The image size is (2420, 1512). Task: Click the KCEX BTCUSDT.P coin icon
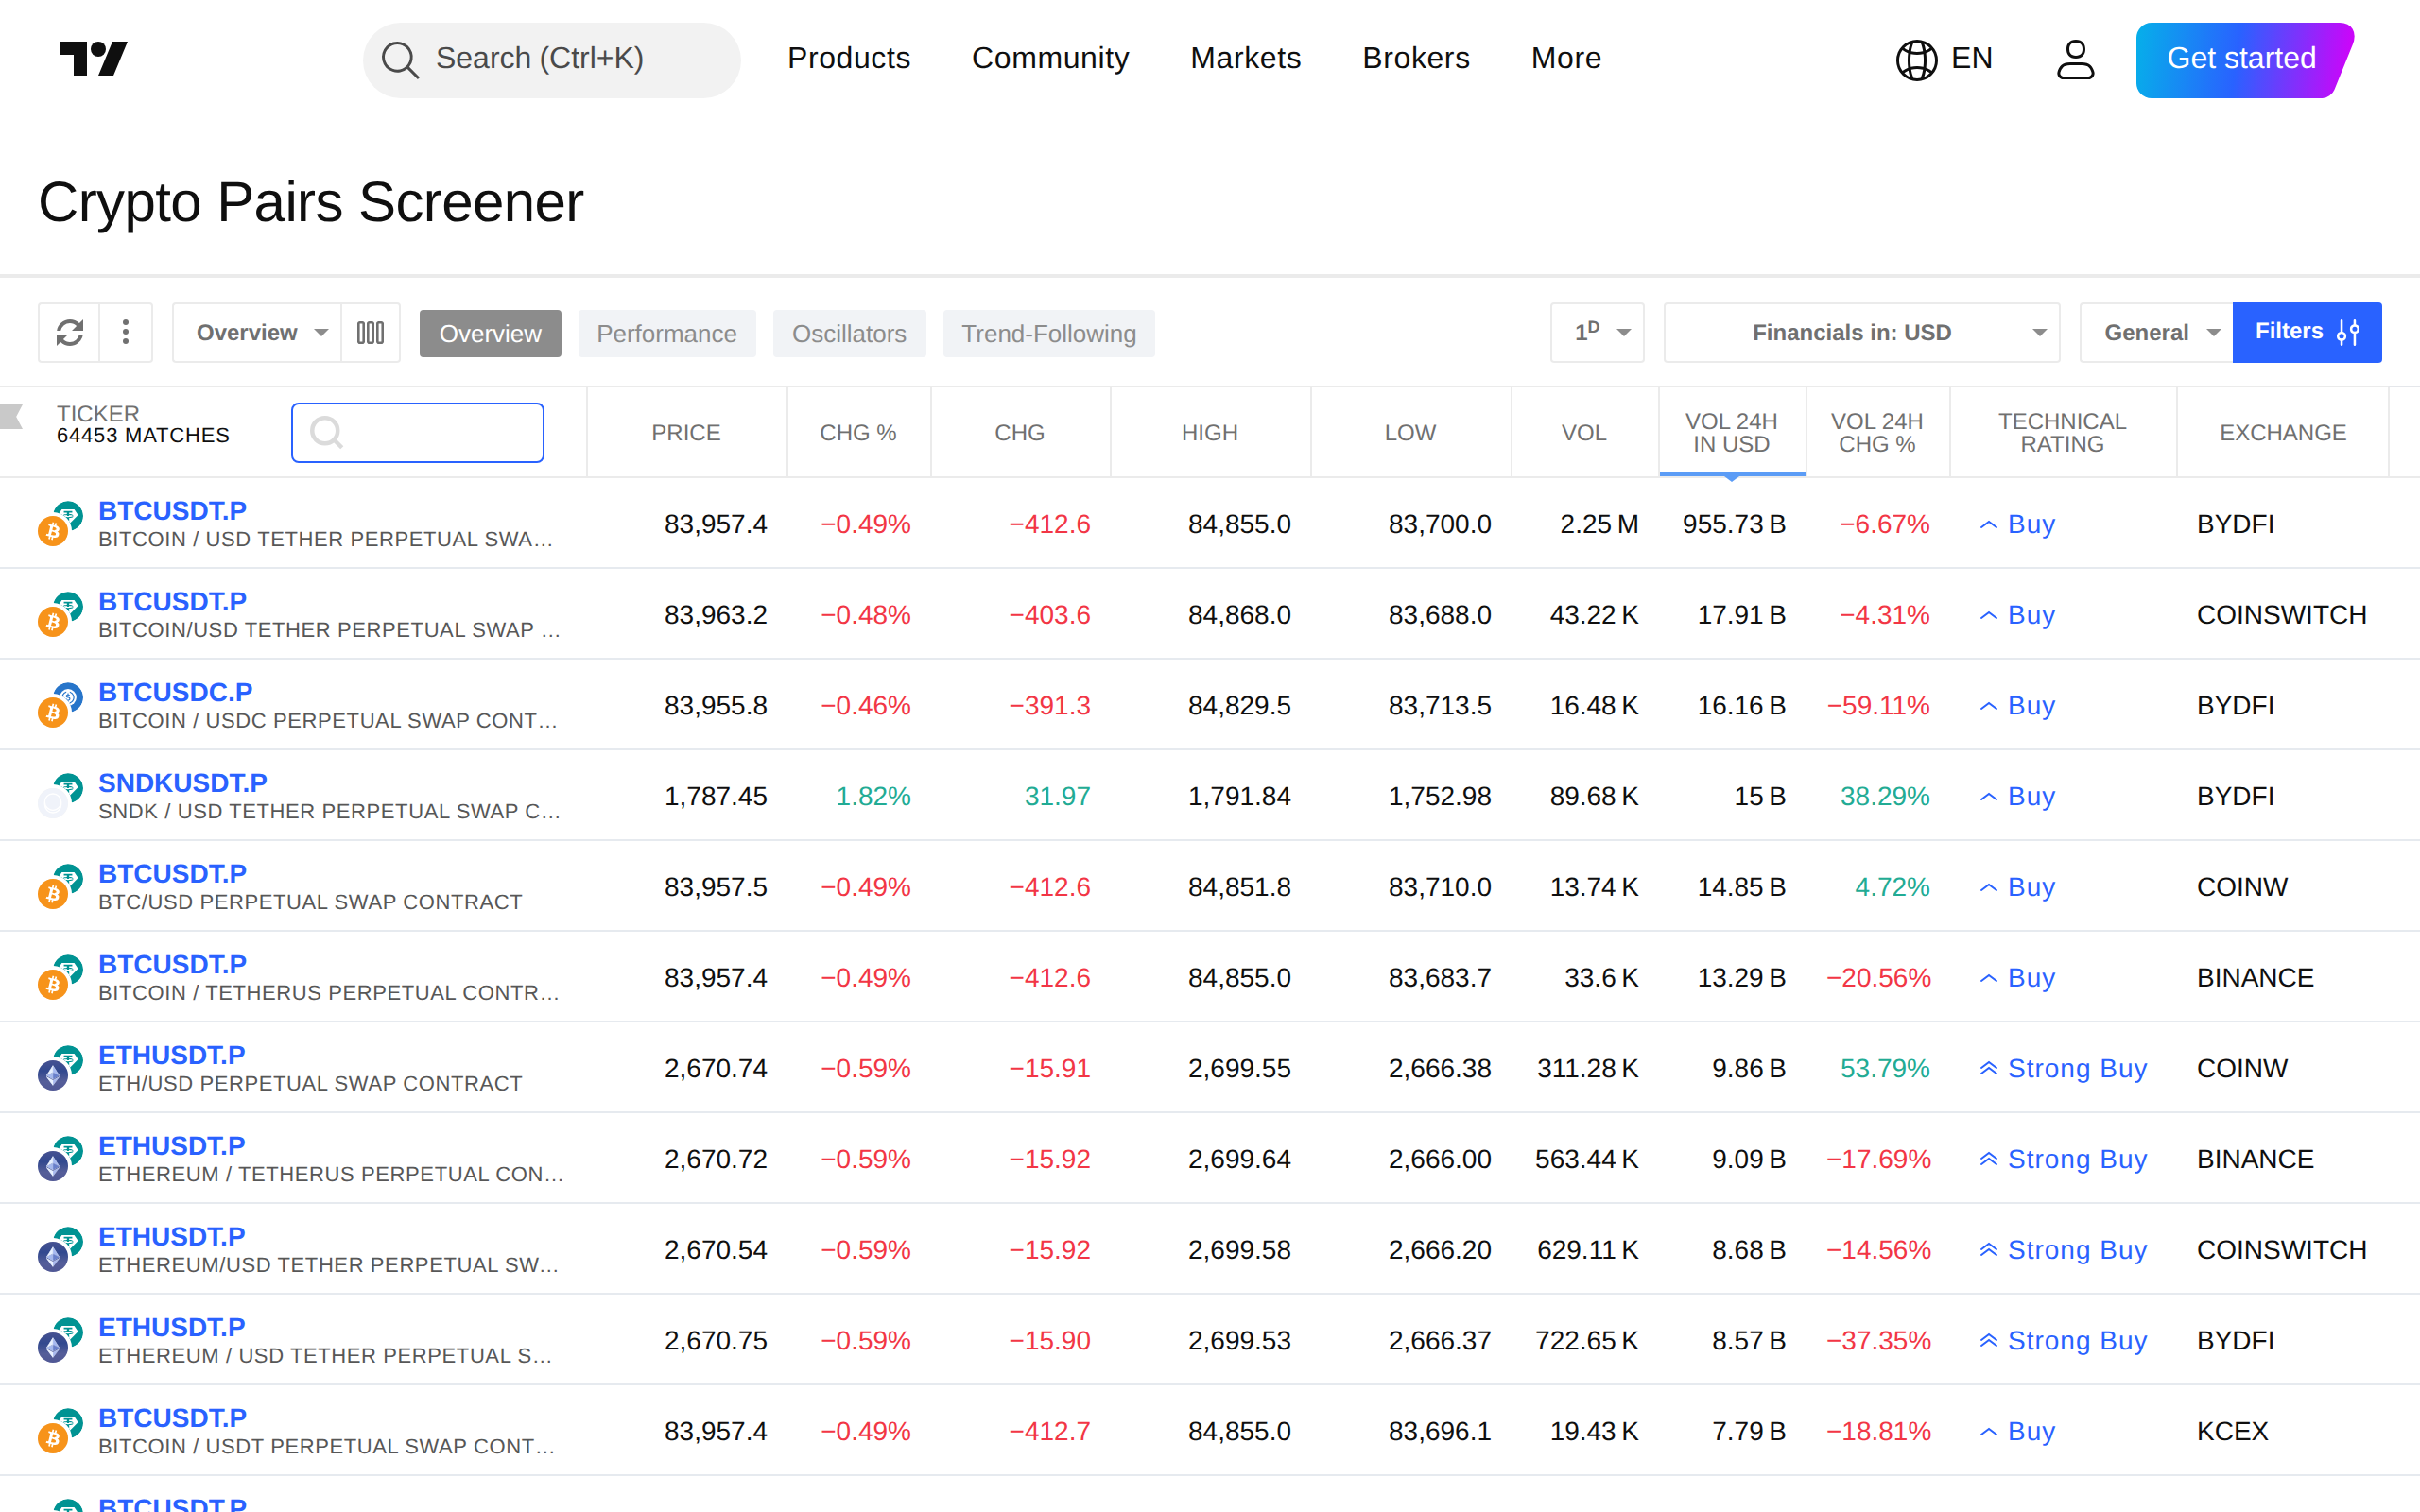pos(60,1431)
